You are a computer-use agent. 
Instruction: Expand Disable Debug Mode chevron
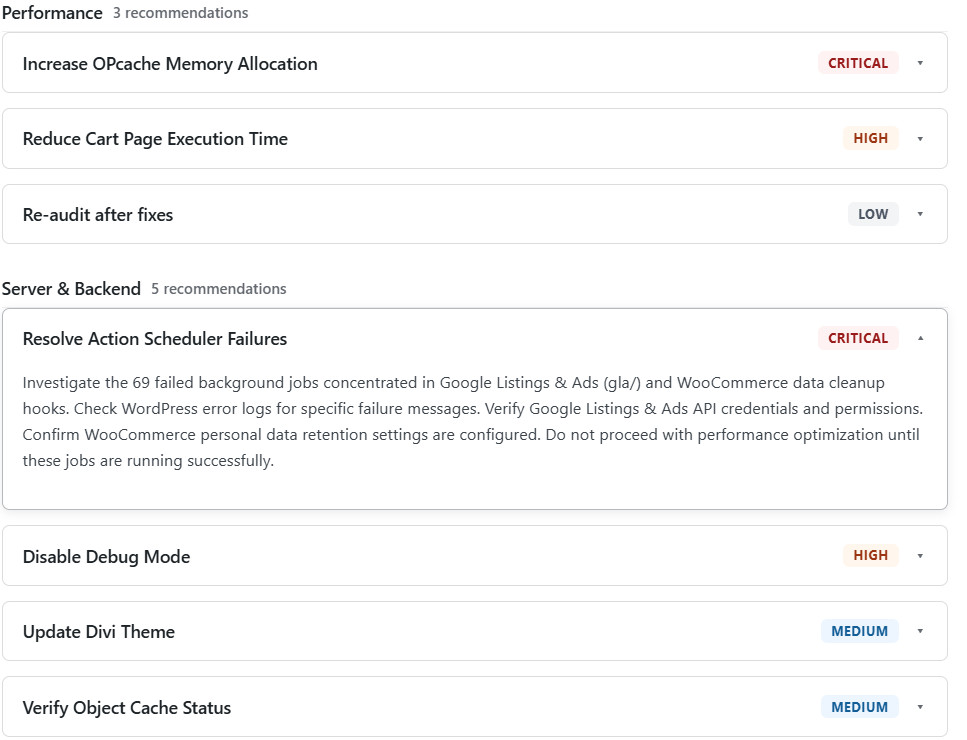[x=920, y=556]
